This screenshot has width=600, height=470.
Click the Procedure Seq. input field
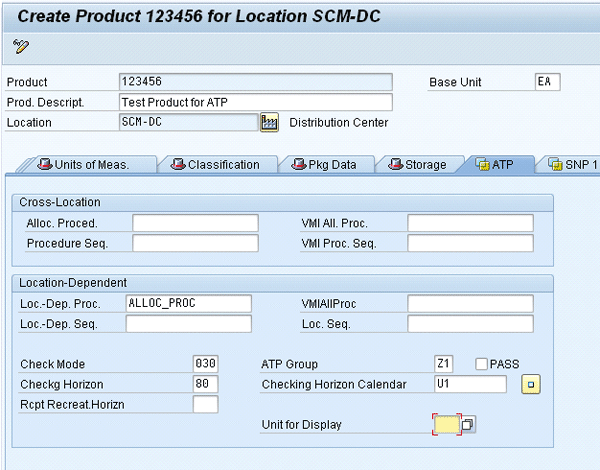click(x=195, y=243)
